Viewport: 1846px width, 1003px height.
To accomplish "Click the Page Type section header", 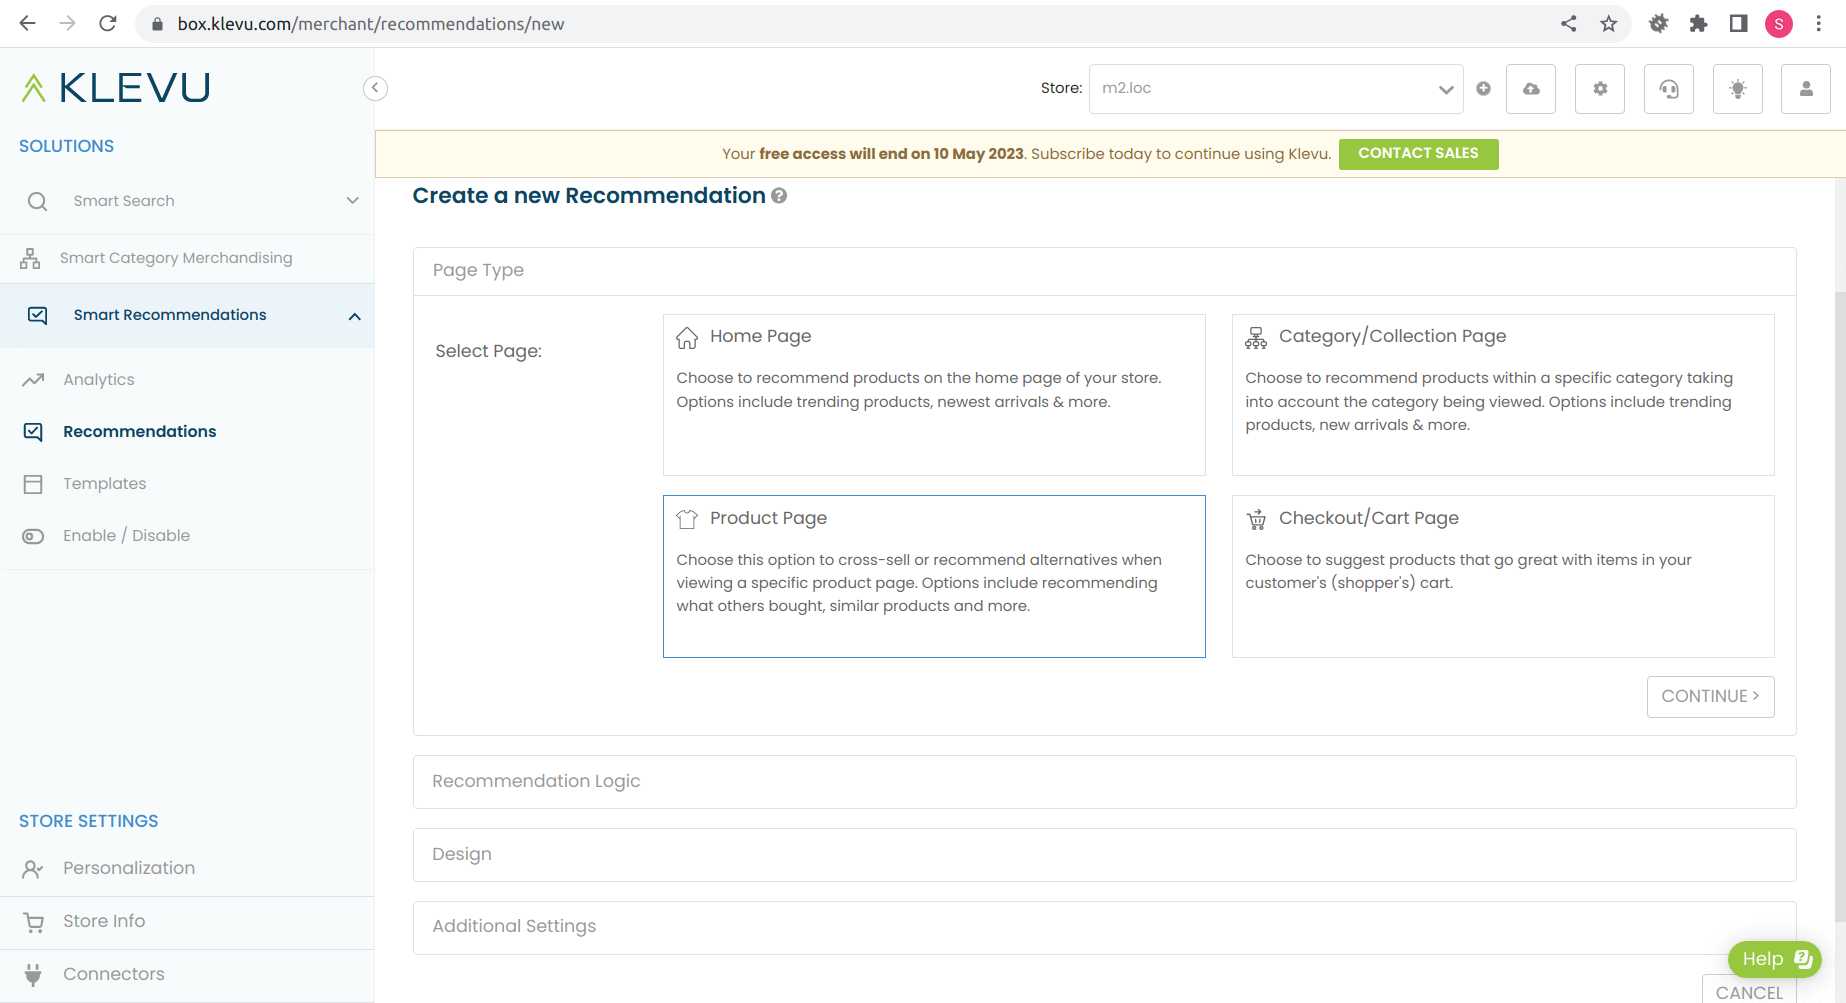I will [1104, 271].
